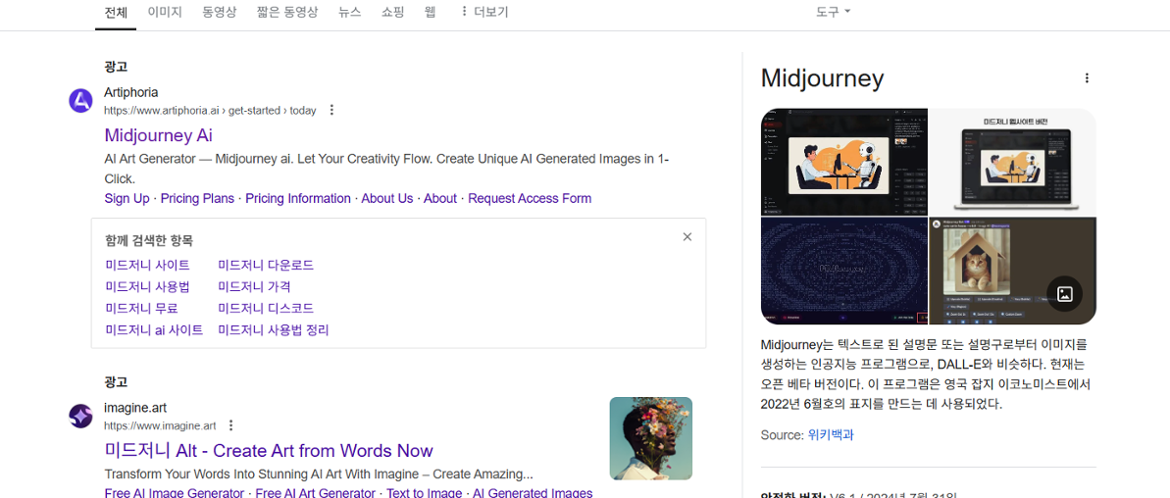Image resolution: width=1170 pixels, height=498 pixels.
Task: Open the 위키백과 source link
Action: click(x=830, y=435)
